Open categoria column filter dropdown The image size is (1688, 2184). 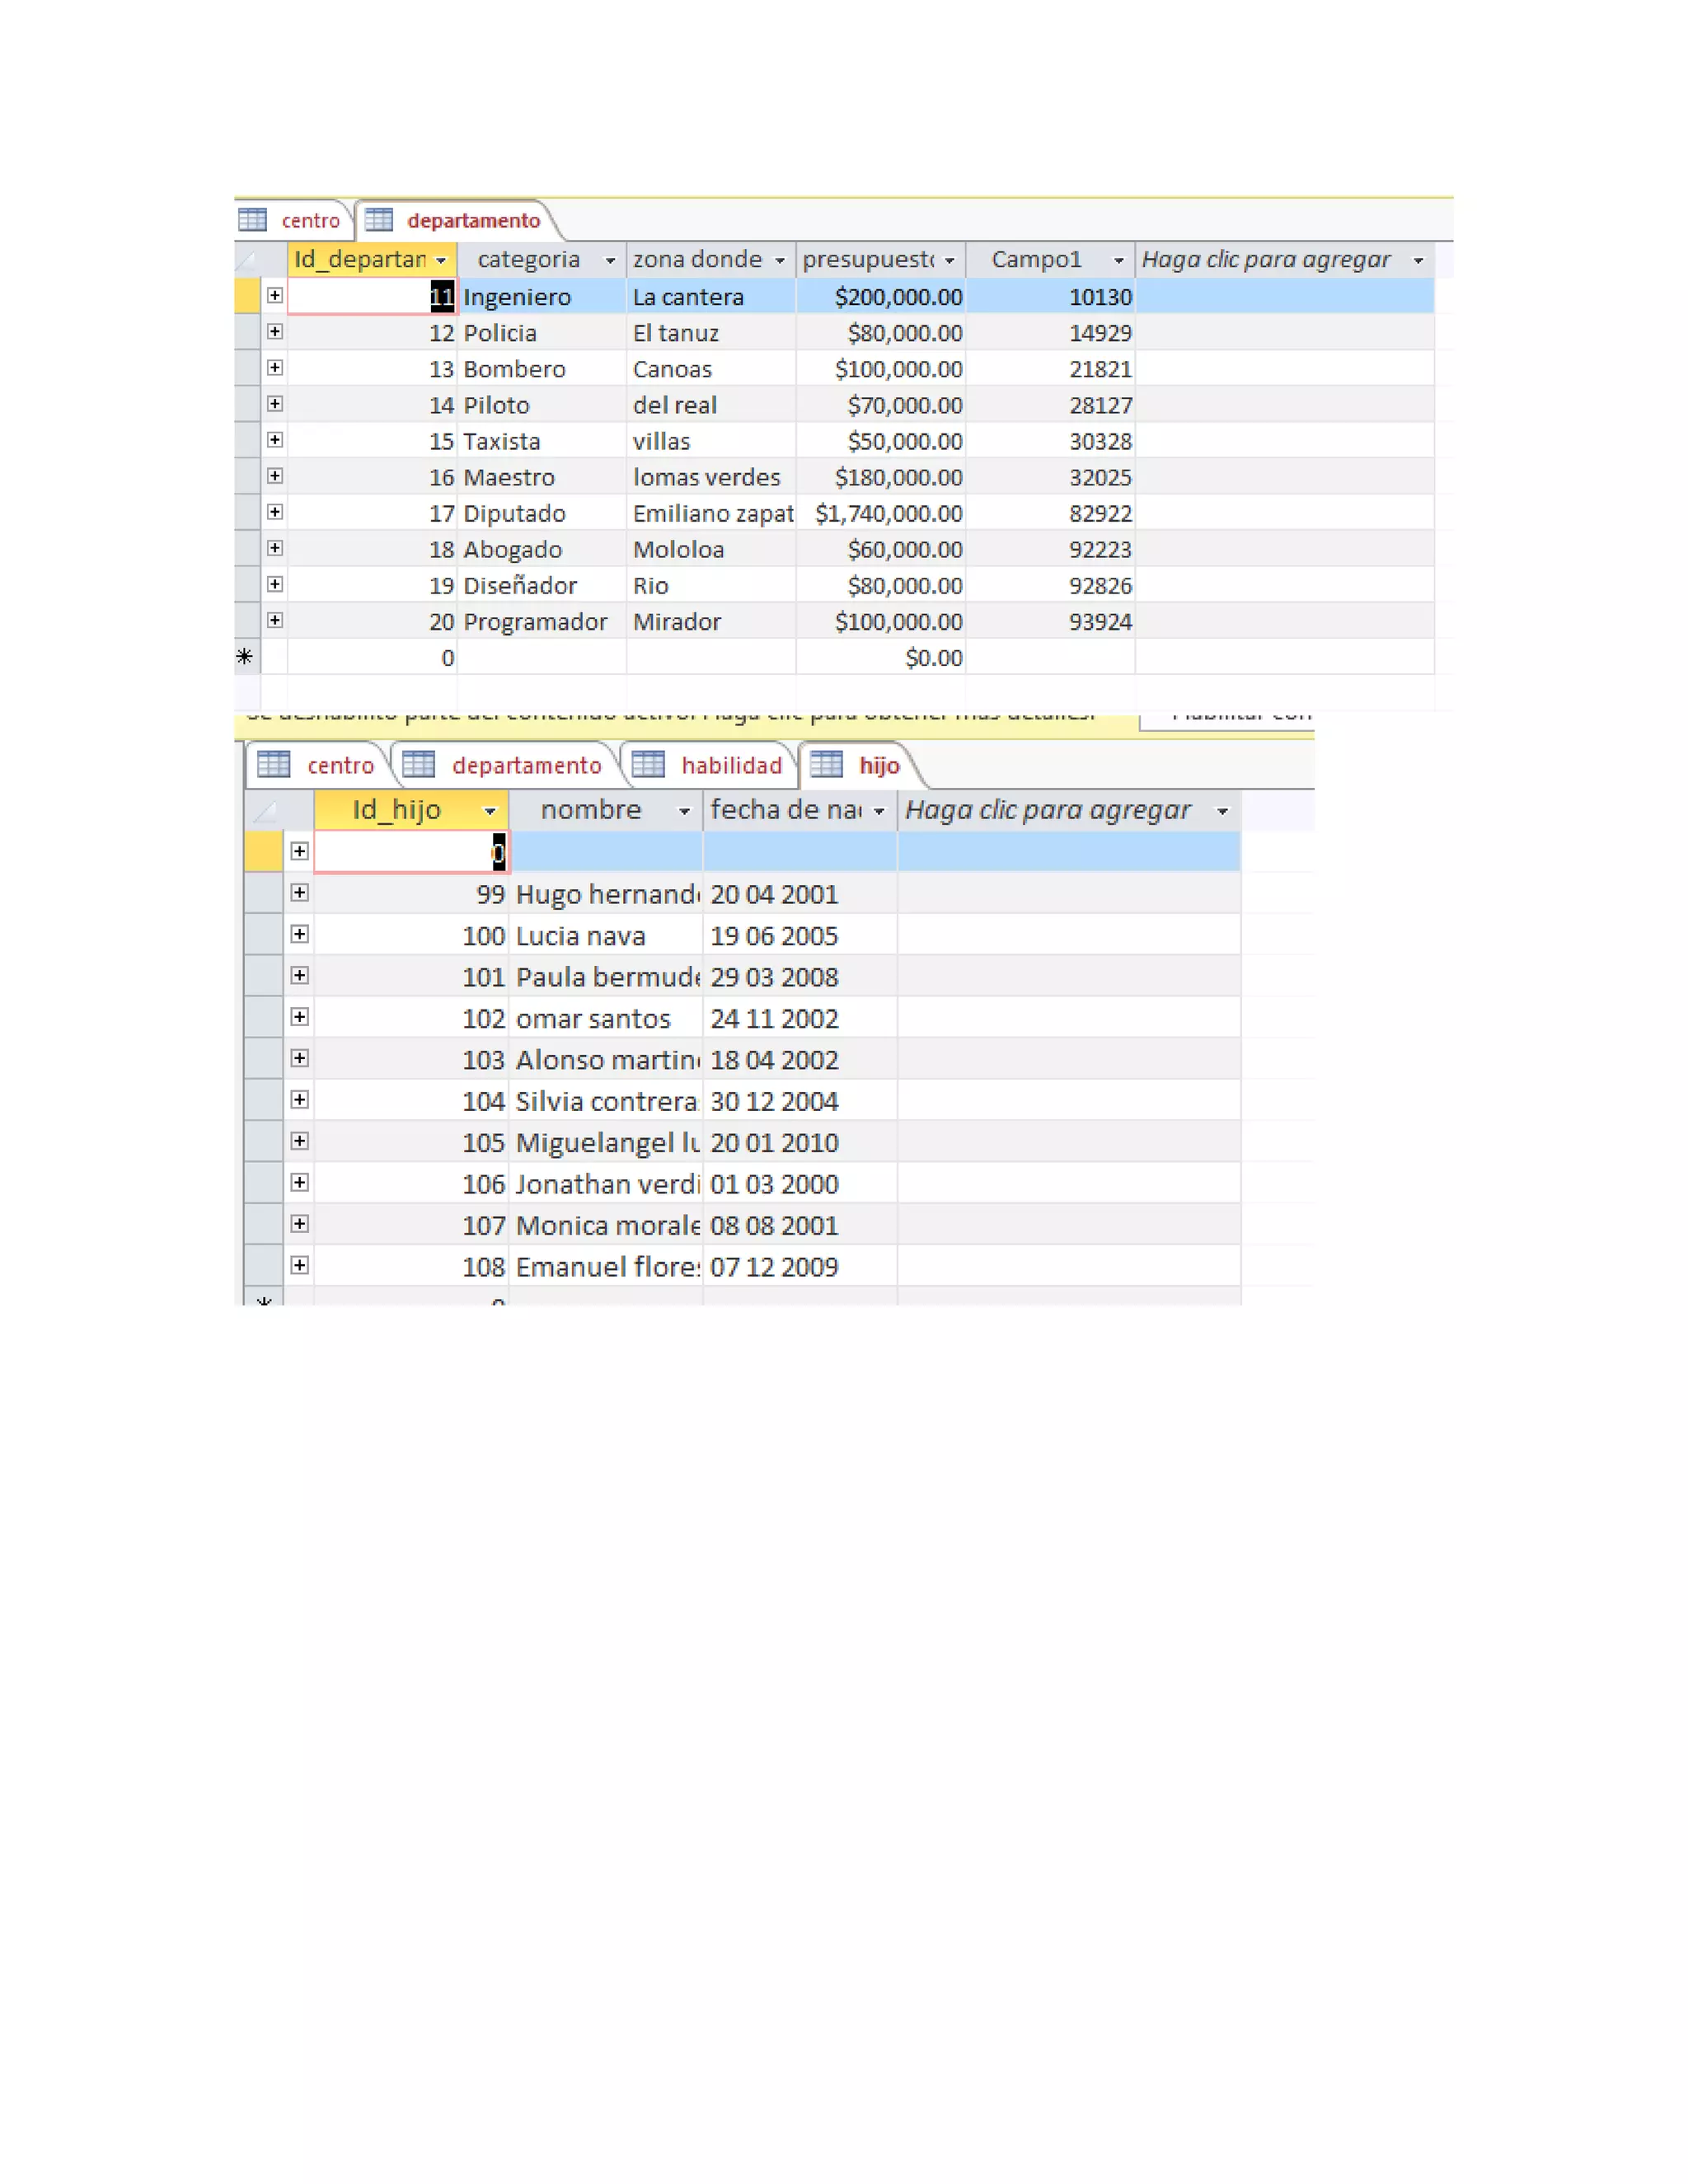pos(610,260)
